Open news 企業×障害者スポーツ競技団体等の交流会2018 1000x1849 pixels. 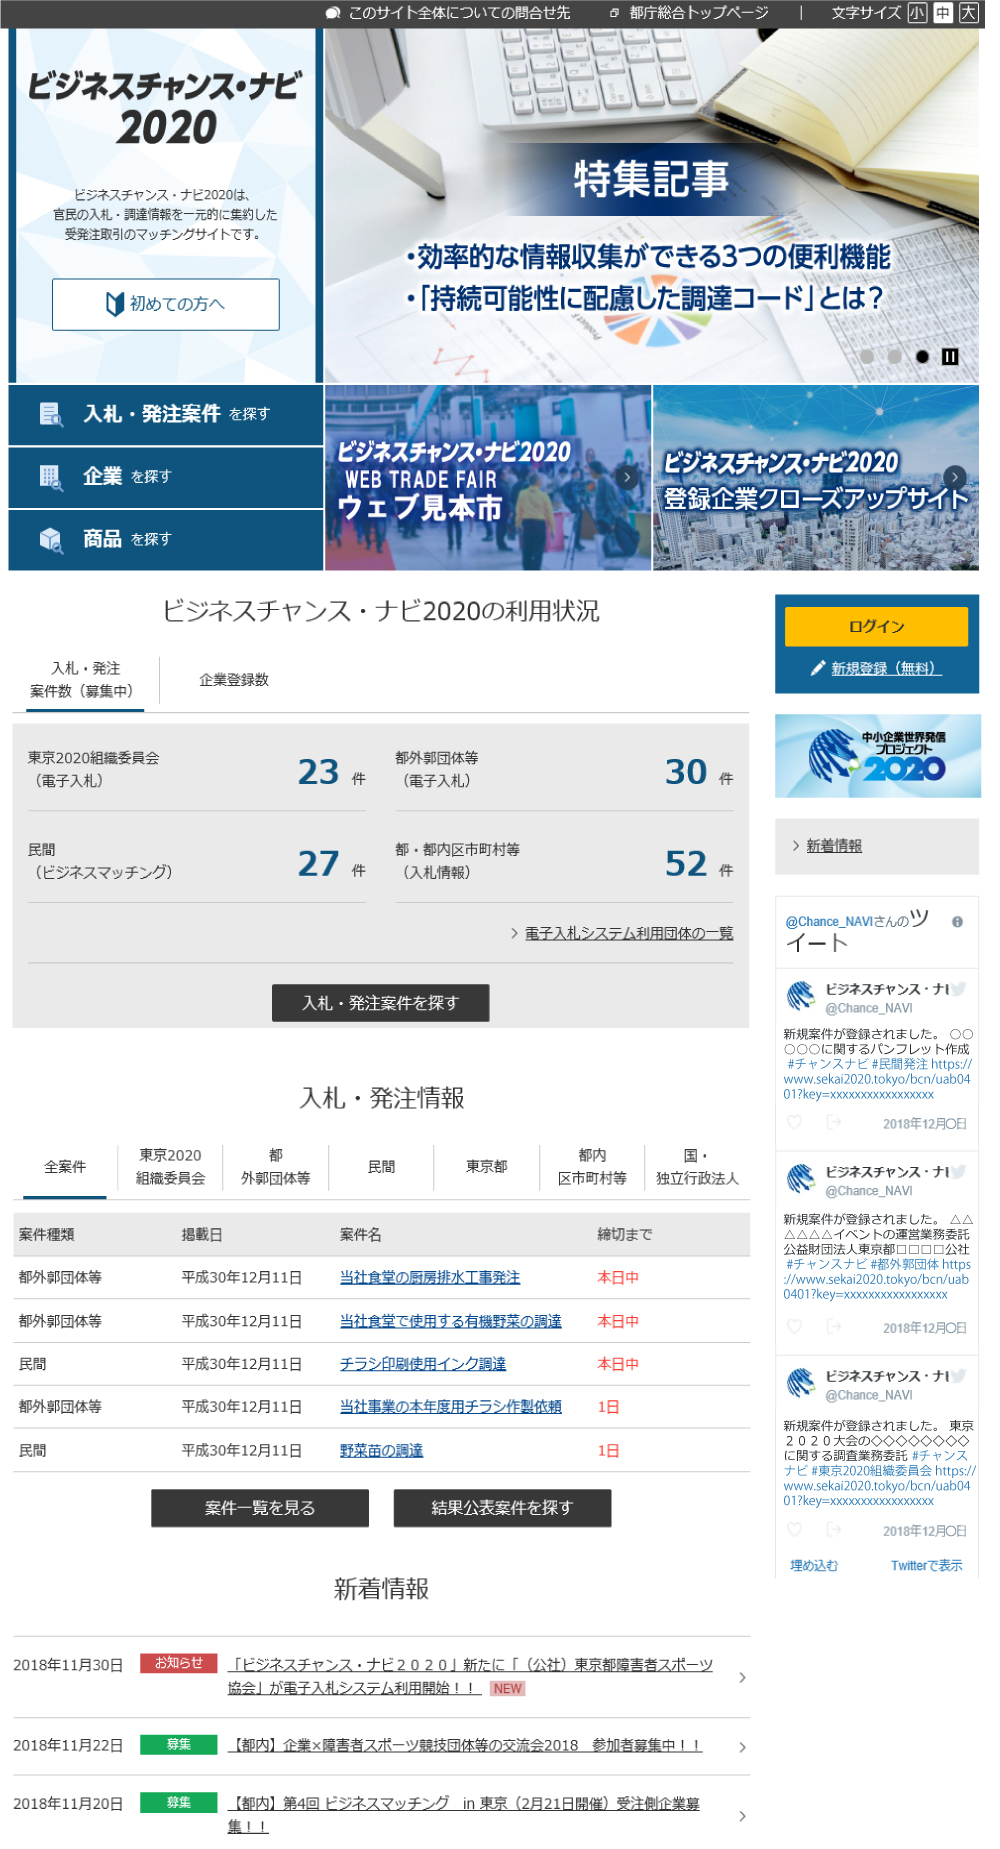point(465,1745)
